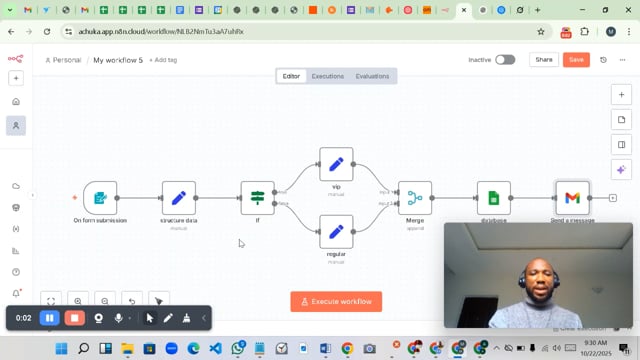Viewport: 640px width, 360px height.
Task: Add a tag to the workflow
Action: [x=163, y=60]
